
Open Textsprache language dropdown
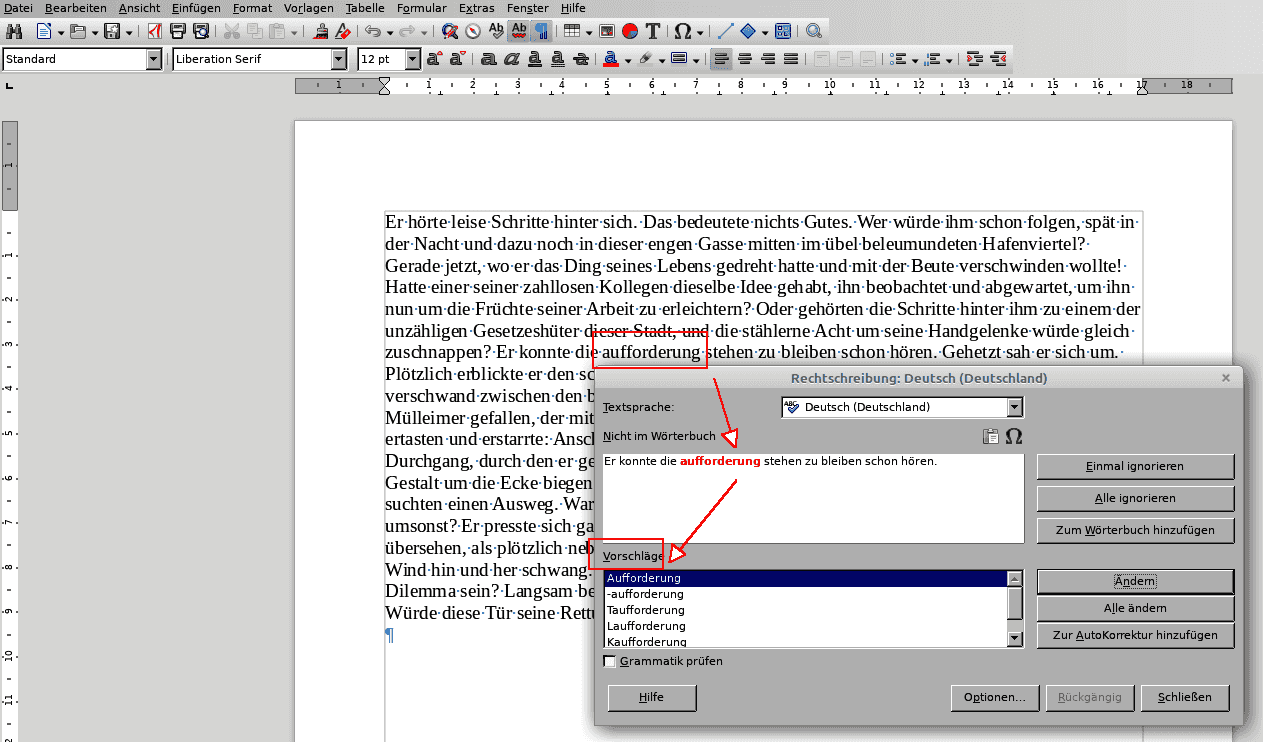pyautogui.click(x=1016, y=407)
